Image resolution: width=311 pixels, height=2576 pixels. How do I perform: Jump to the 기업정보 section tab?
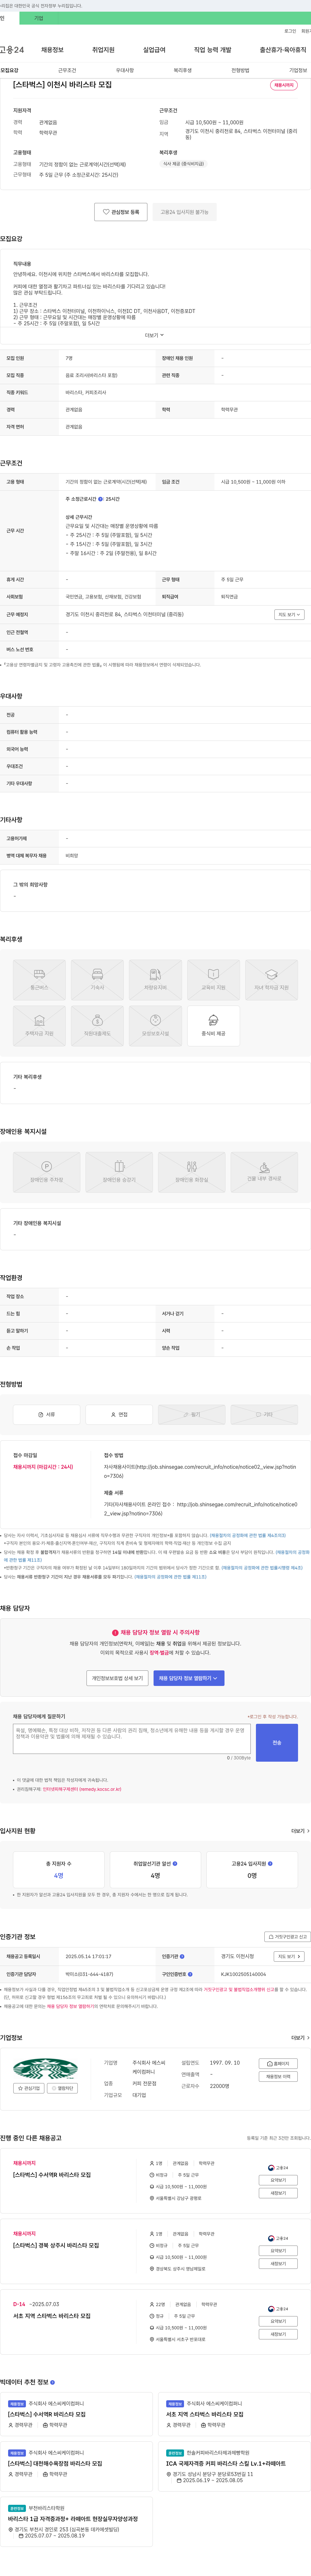(298, 71)
